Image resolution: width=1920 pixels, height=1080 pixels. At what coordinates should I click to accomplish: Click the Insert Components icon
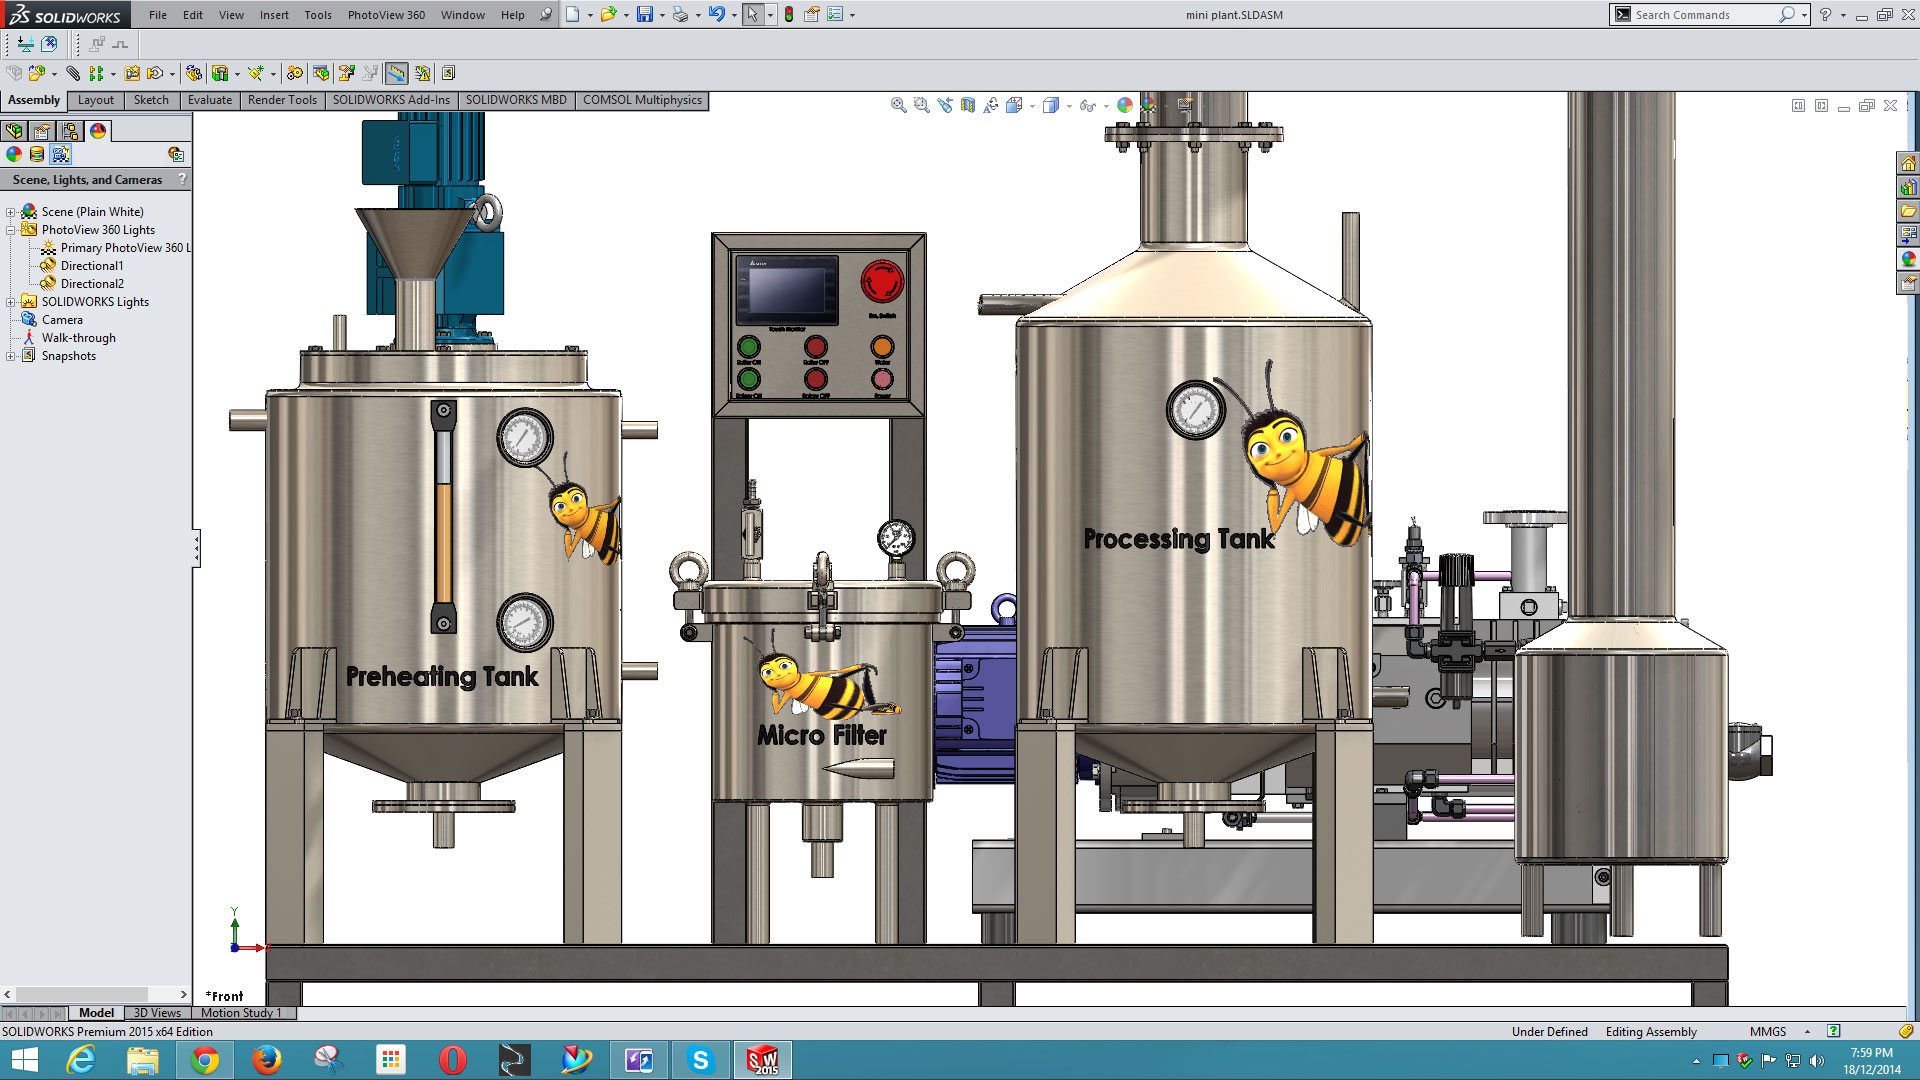point(36,73)
